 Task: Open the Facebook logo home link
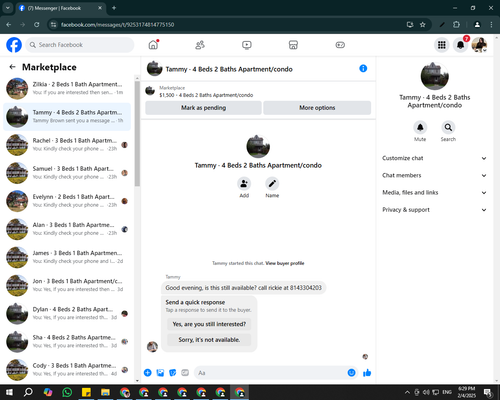[14, 45]
